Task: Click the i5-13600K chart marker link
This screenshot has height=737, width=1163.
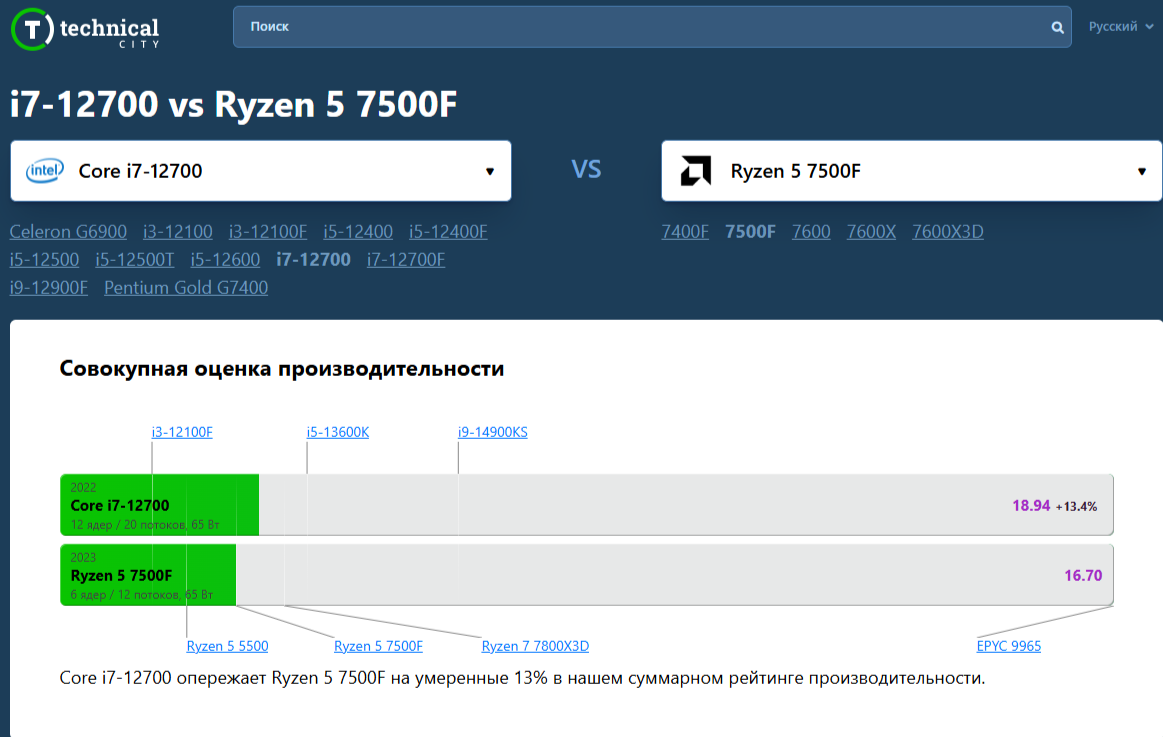Action: tap(337, 432)
